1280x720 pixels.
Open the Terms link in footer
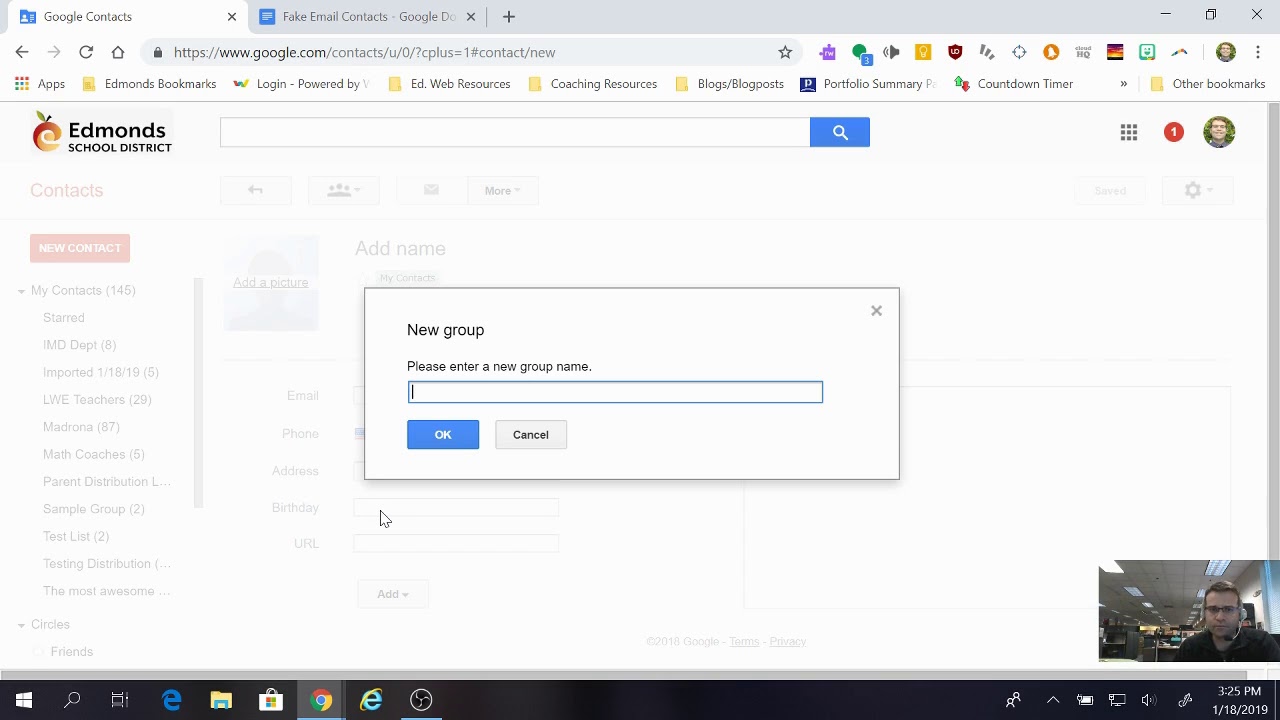click(744, 642)
